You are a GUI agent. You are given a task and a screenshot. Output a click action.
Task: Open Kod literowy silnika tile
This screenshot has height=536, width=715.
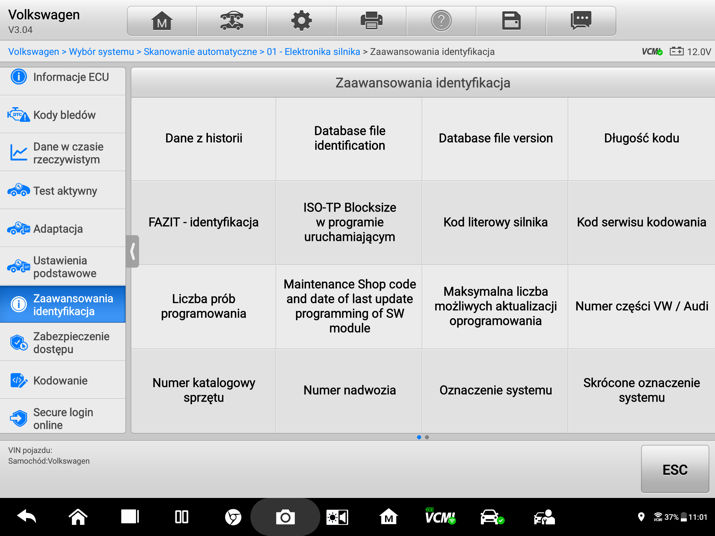tap(495, 222)
